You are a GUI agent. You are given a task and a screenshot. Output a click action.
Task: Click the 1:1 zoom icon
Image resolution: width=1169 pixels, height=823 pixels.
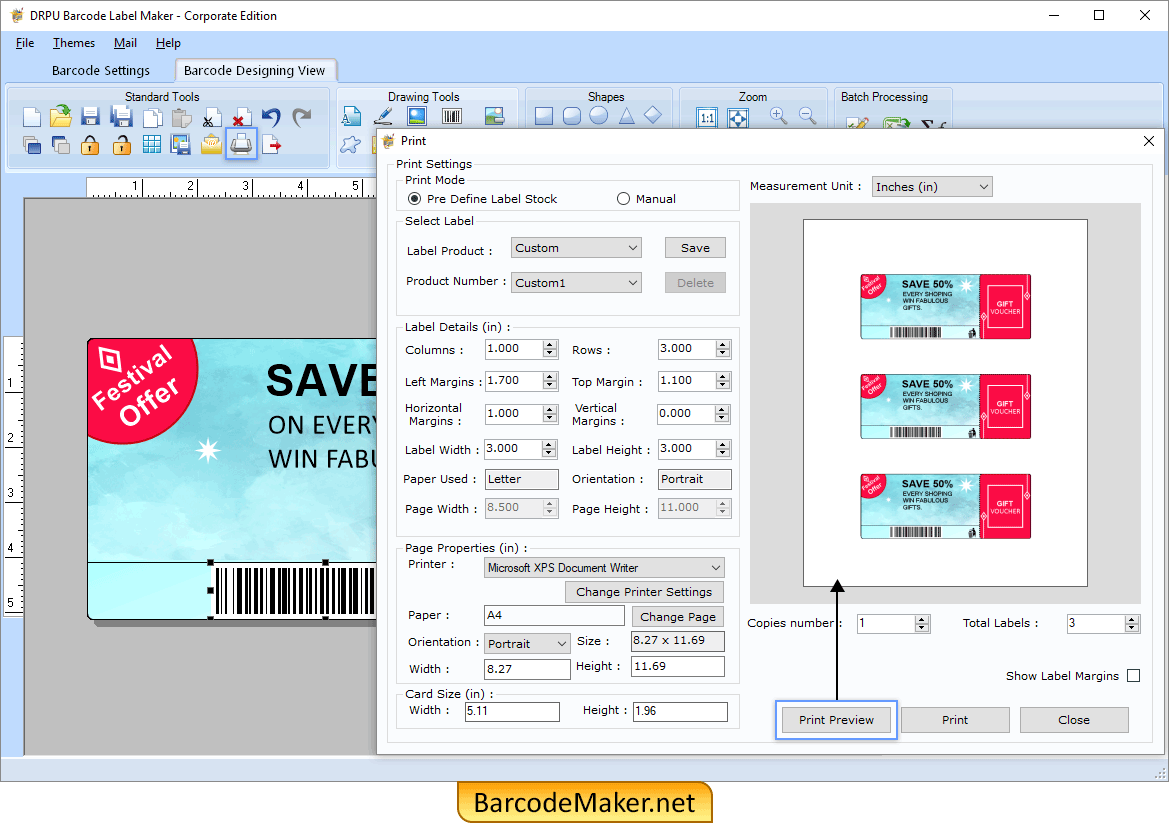pyautogui.click(x=706, y=117)
